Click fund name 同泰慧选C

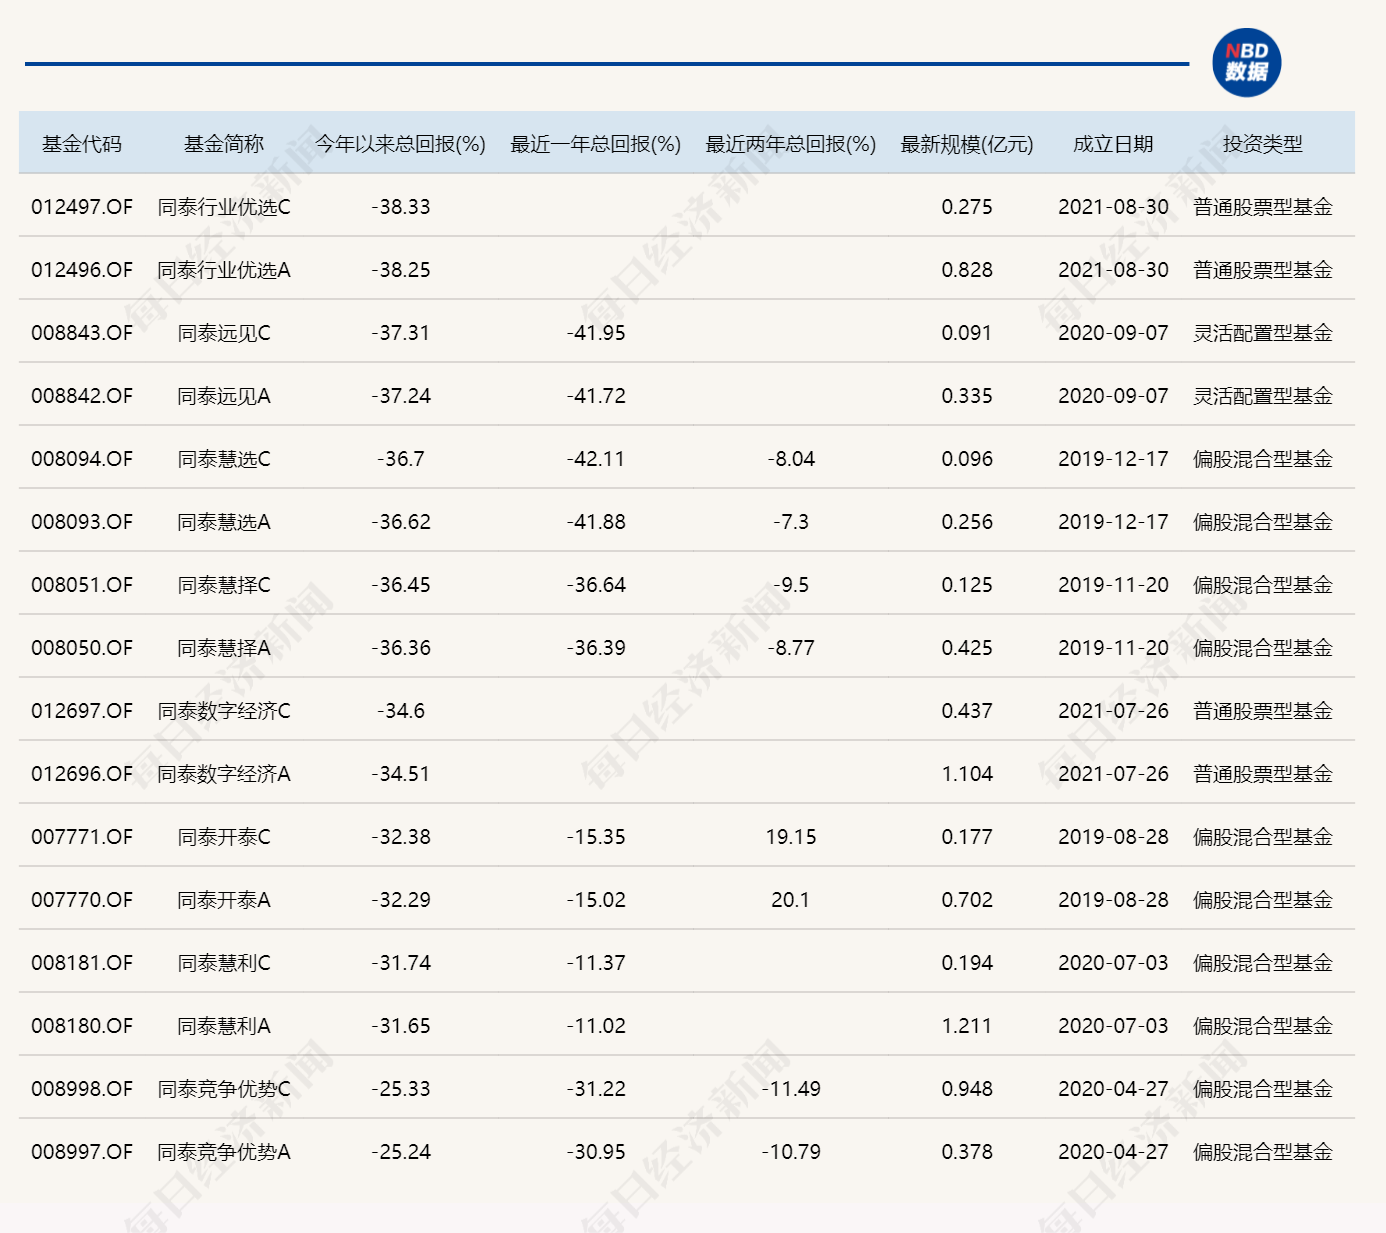point(224,459)
